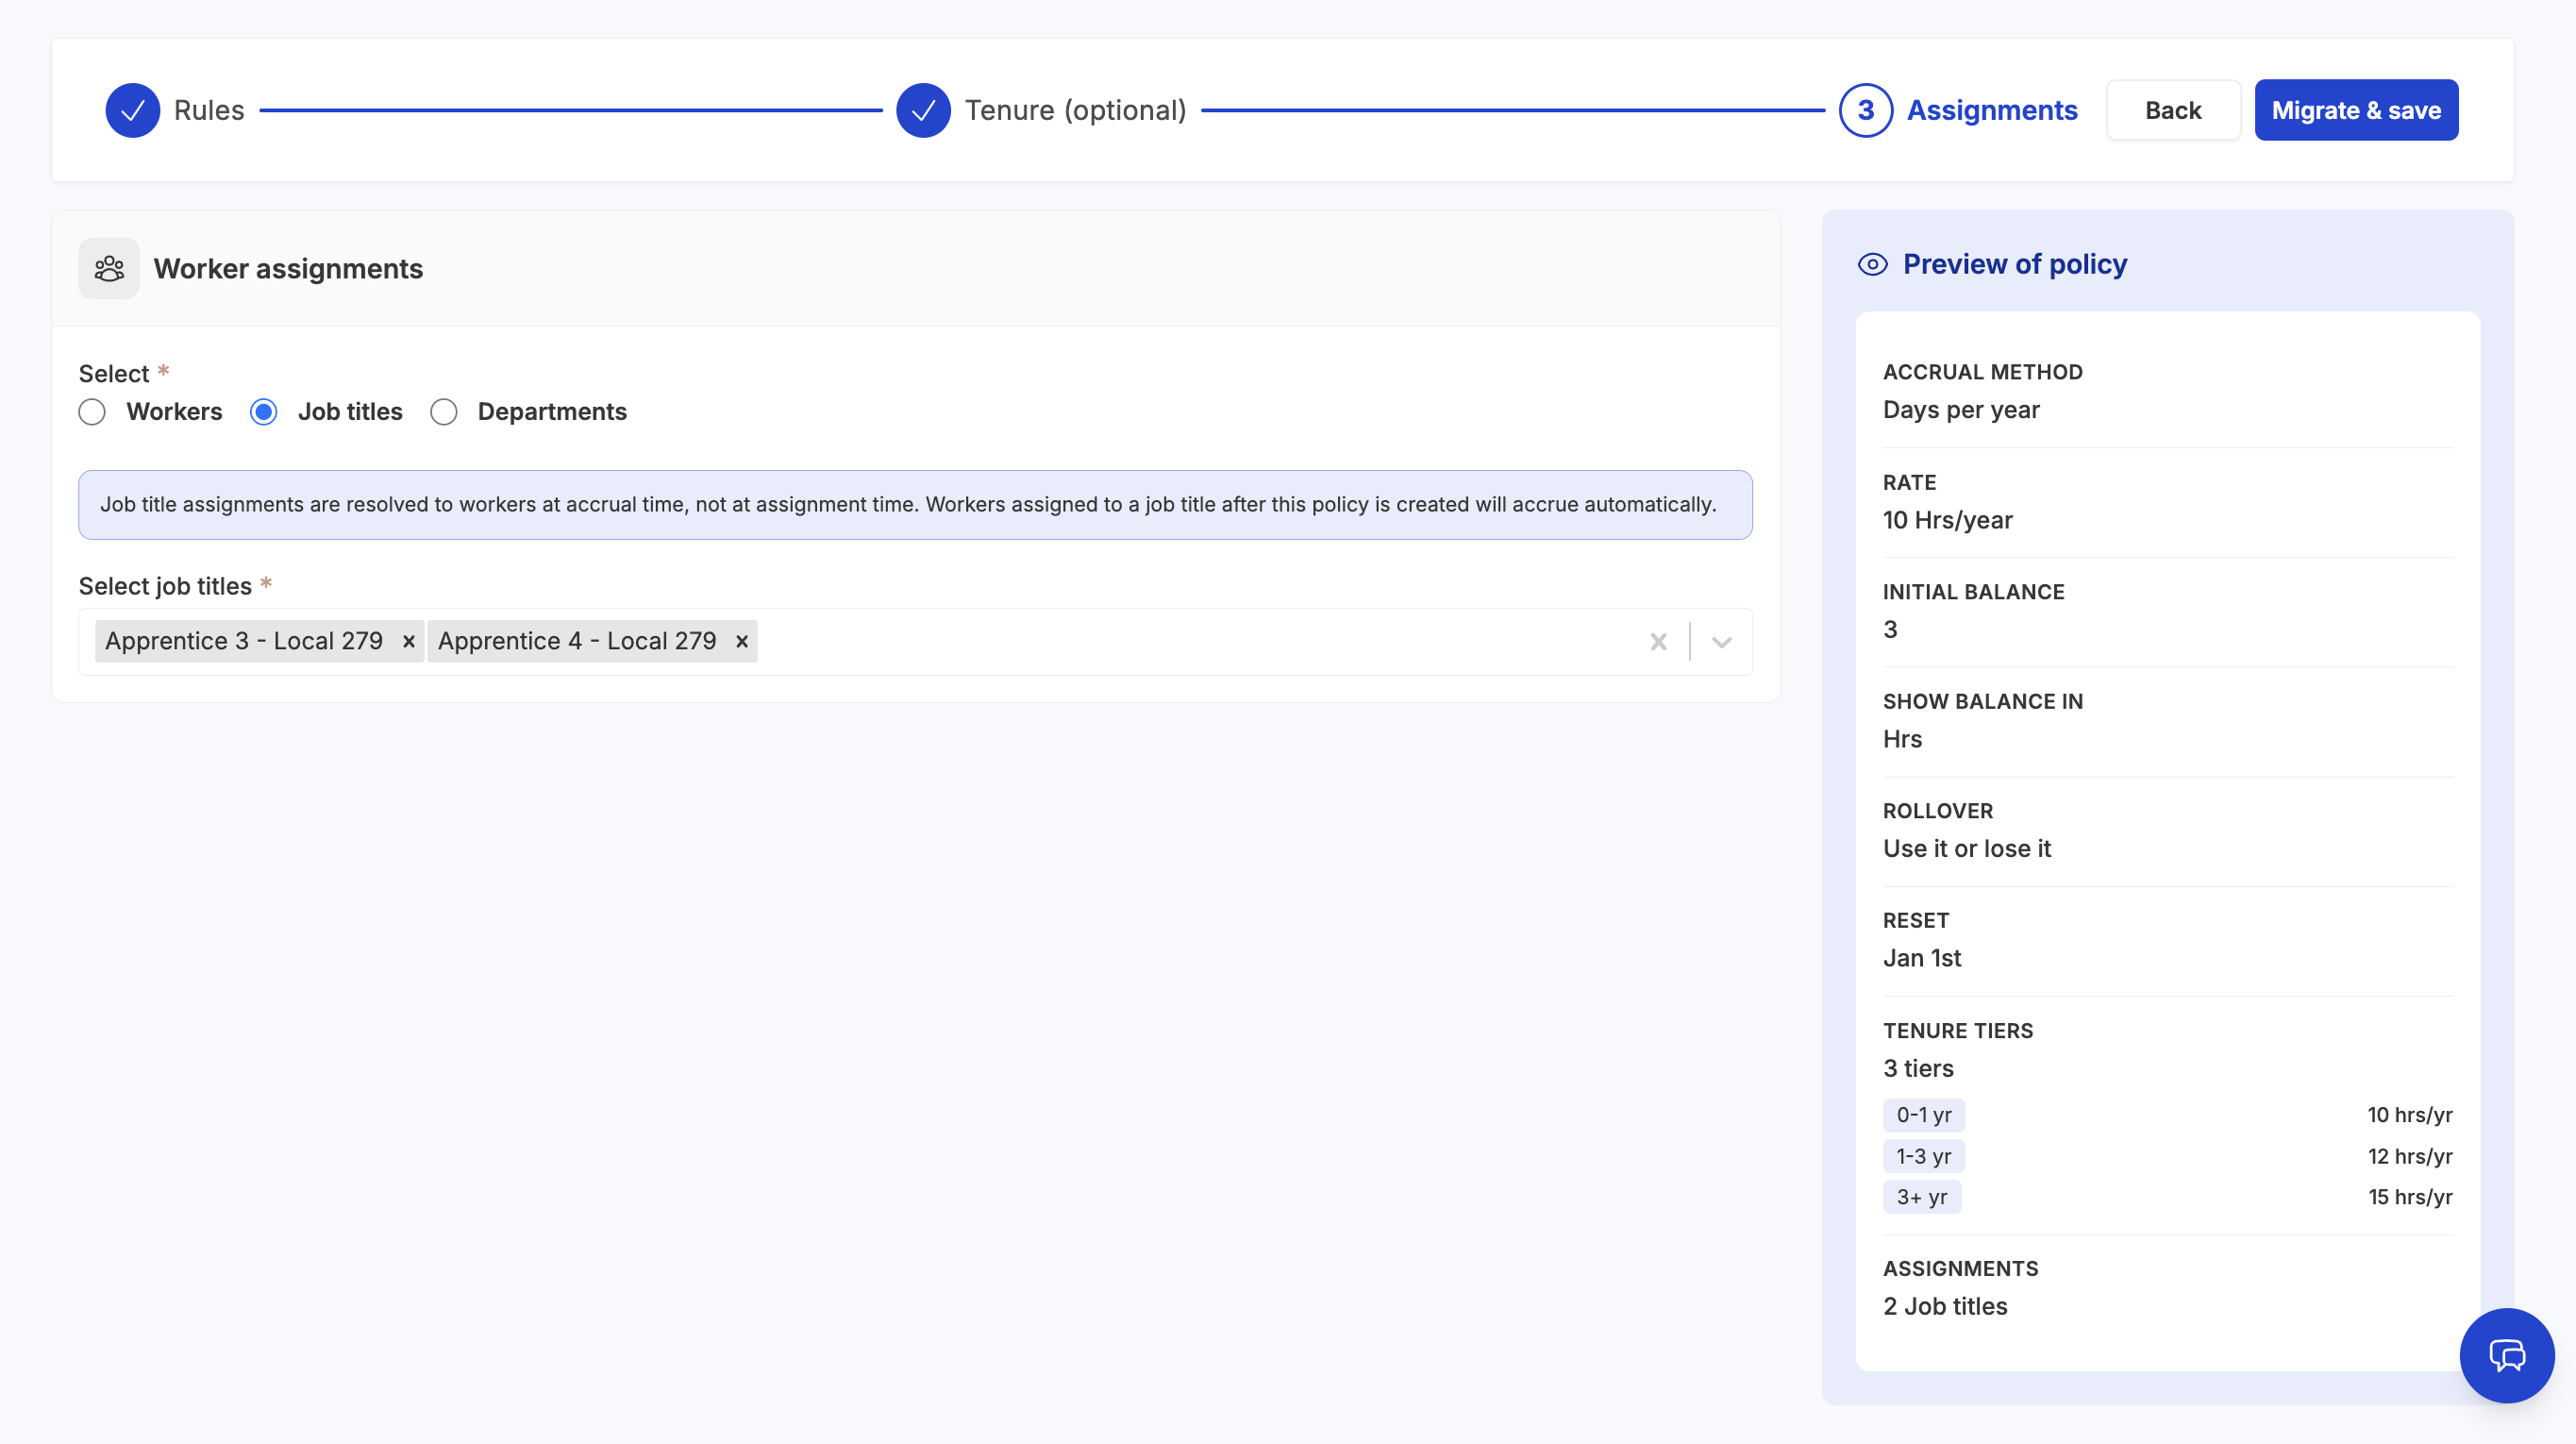This screenshot has width=2576, height=1444.
Task: Select the Job titles radio option
Action: (264, 412)
